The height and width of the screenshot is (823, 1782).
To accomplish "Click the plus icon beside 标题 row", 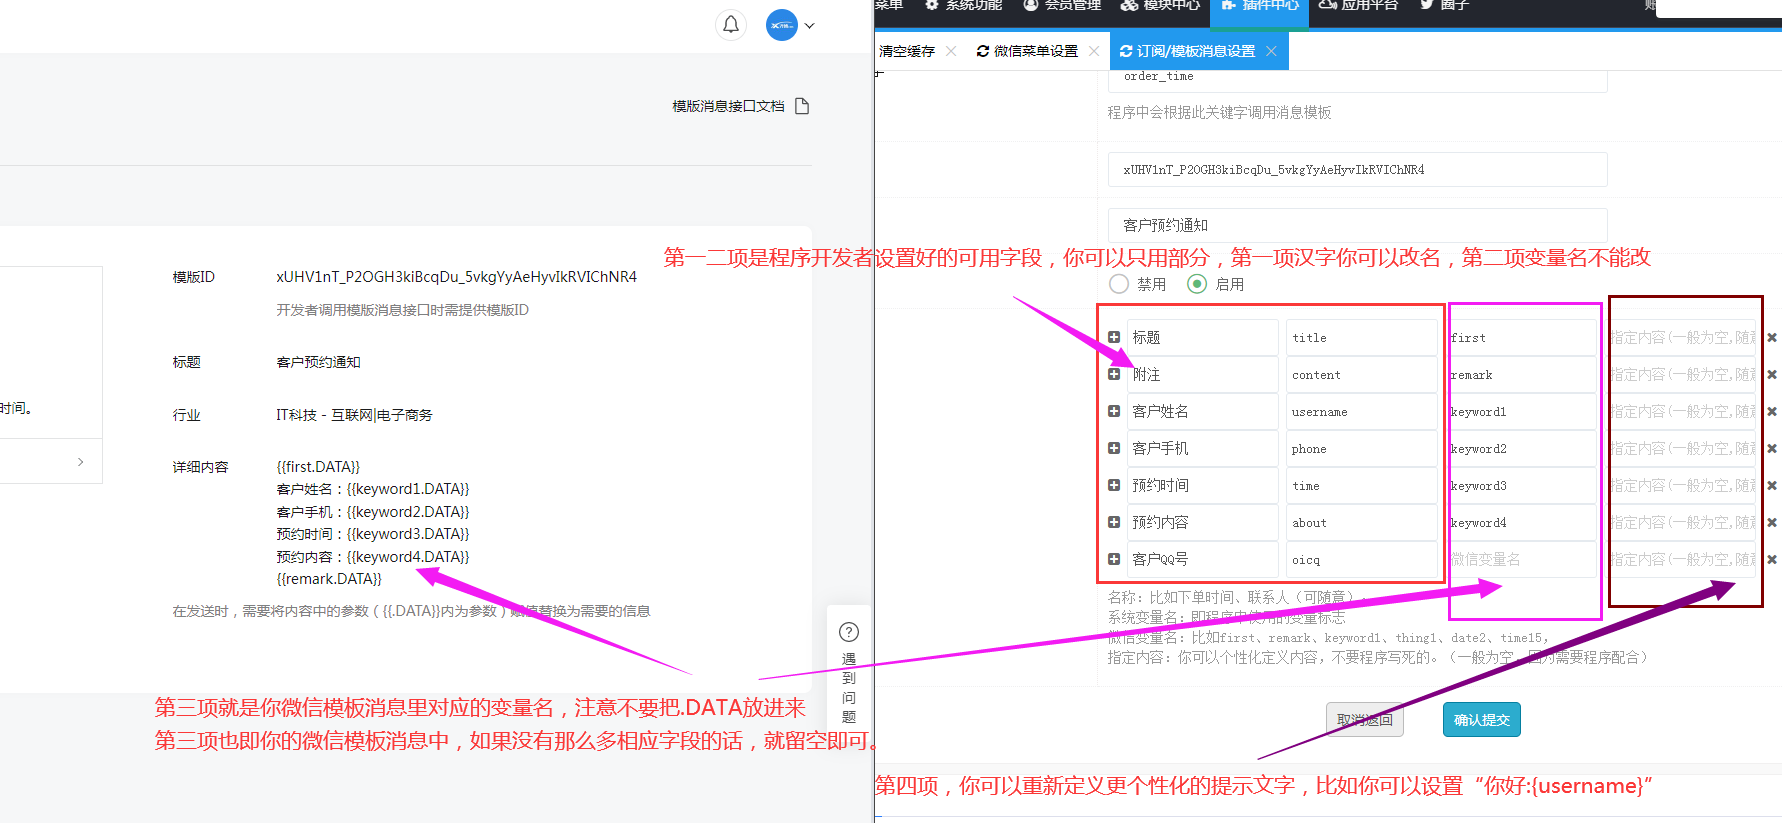I will click(x=1114, y=338).
